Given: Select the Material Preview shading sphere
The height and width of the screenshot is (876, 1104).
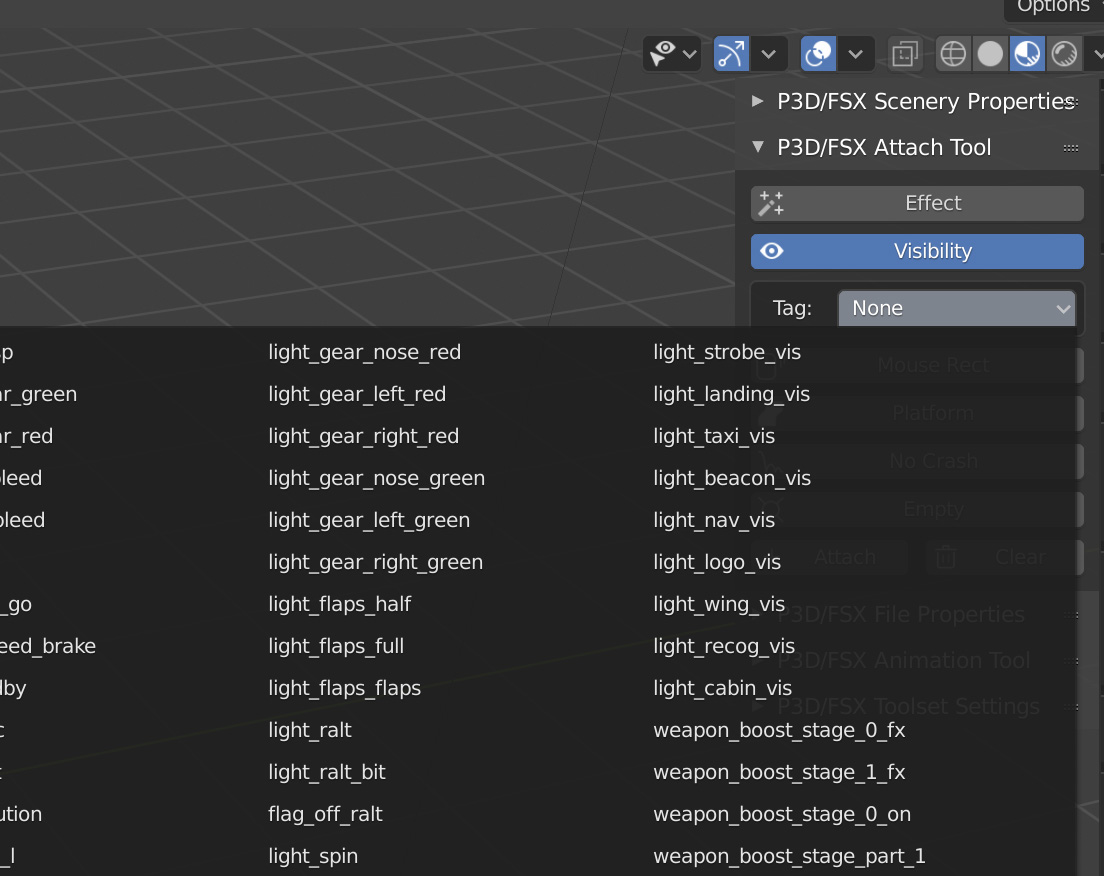Looking at the screenshot, I should pos(1027,54).
